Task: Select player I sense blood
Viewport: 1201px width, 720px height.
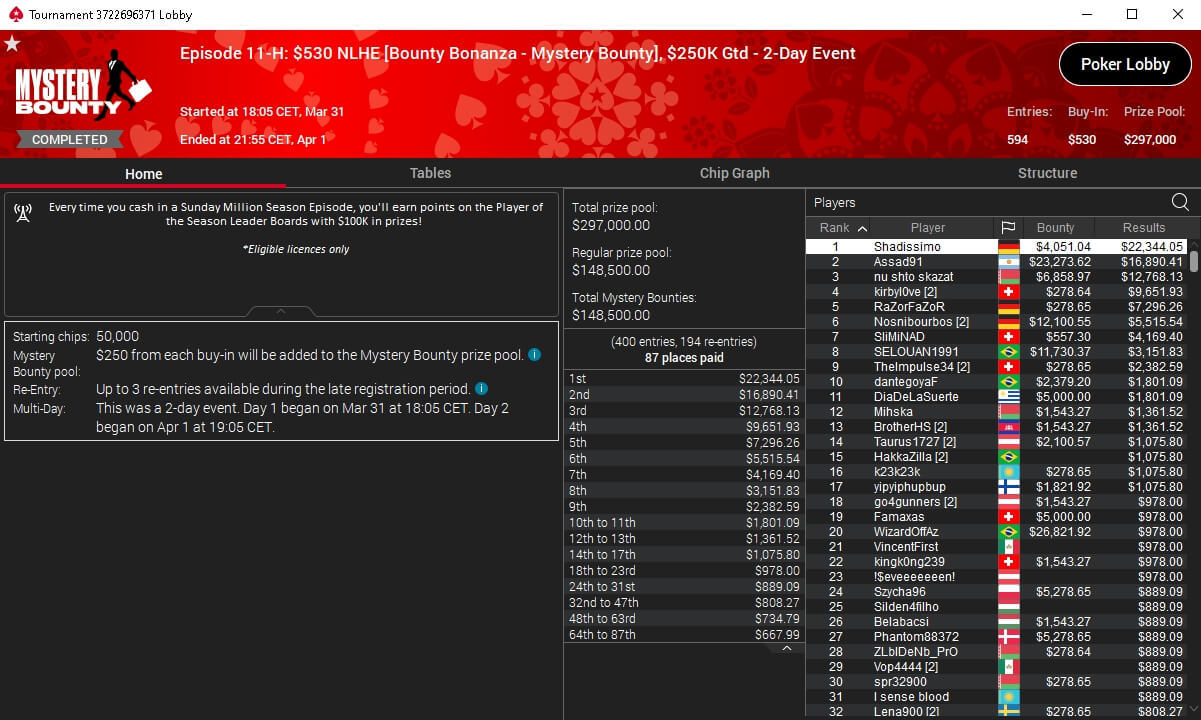Action: coord(997,697)
